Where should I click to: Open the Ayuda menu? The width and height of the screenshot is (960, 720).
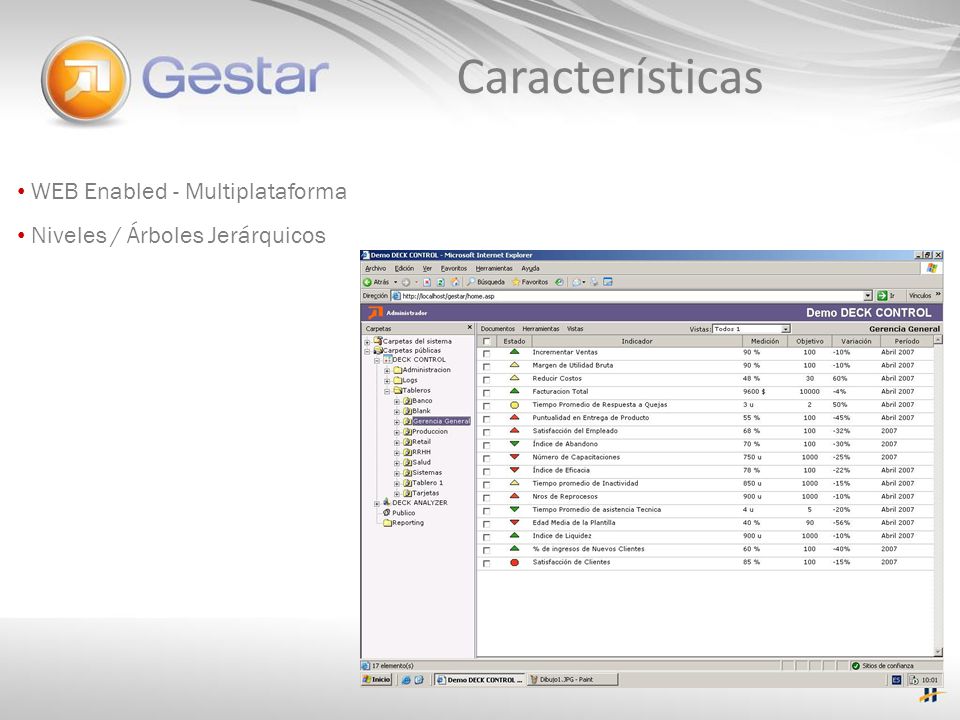pos(530,268)
